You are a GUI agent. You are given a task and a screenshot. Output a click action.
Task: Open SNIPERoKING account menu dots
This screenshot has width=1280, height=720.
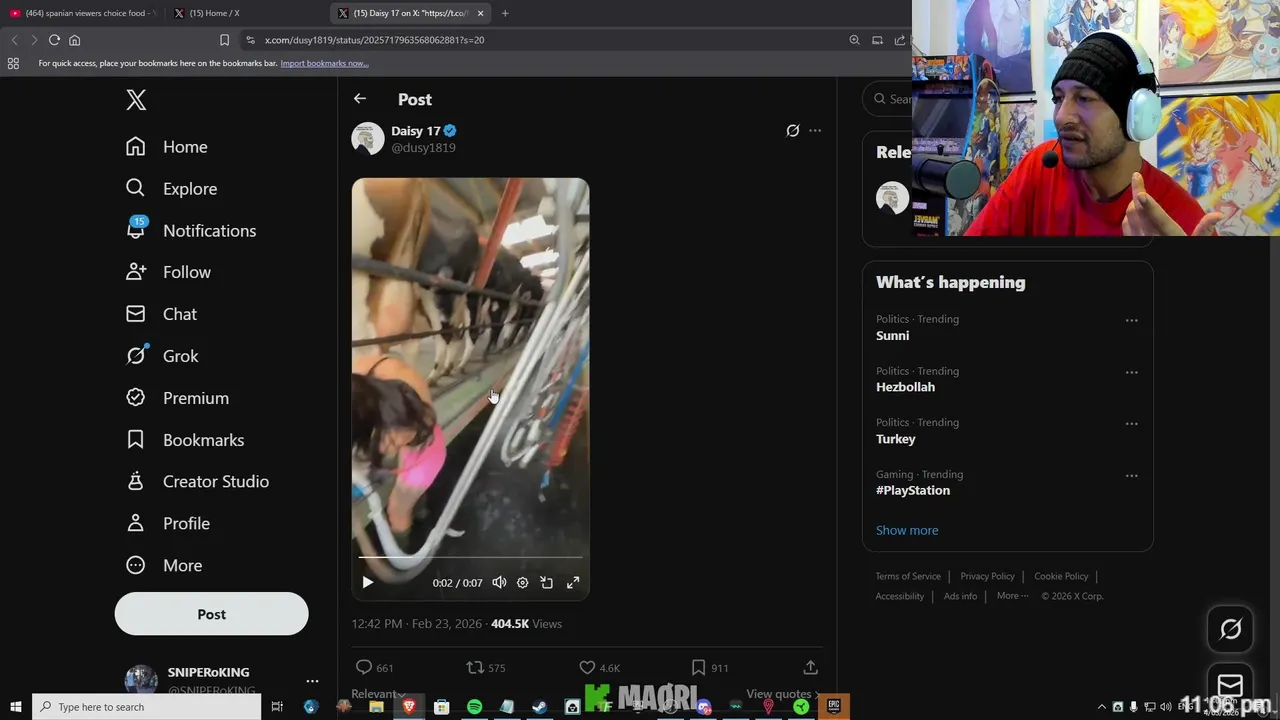[x=312, y=681]
